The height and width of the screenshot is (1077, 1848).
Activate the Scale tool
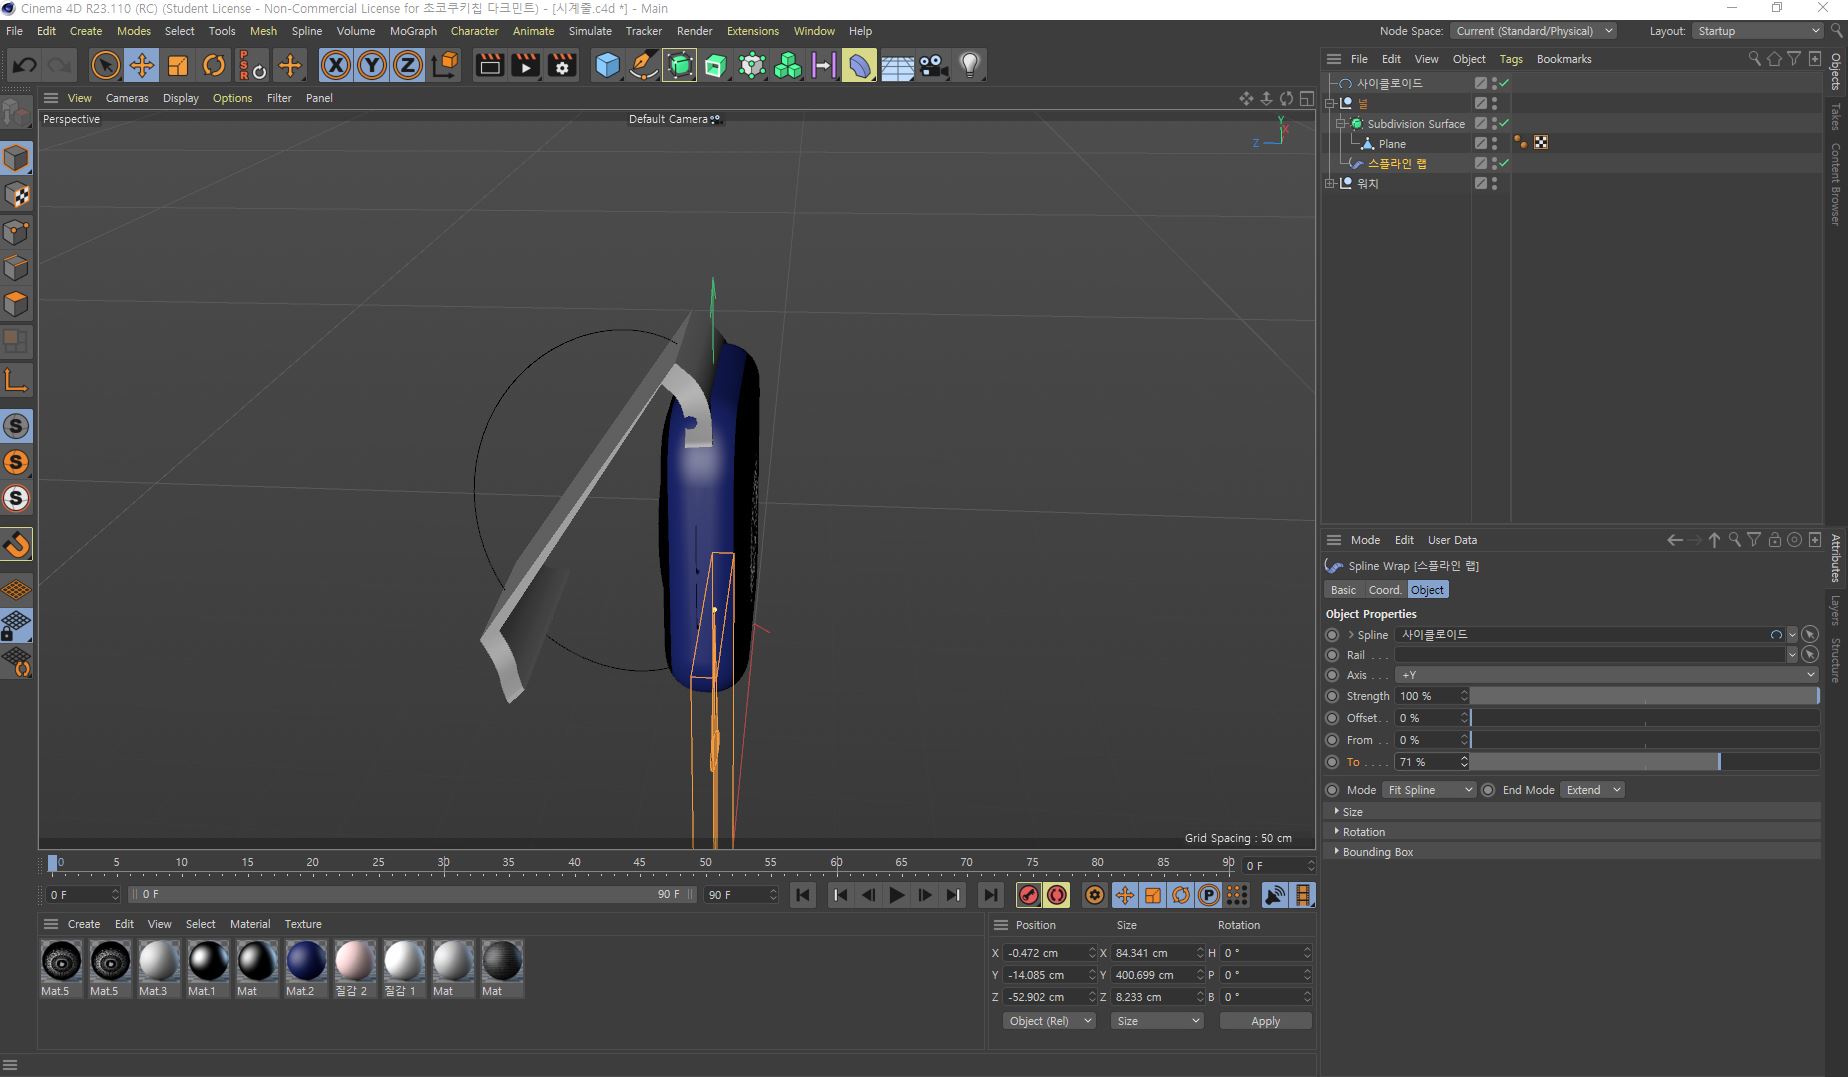[178, 66]
